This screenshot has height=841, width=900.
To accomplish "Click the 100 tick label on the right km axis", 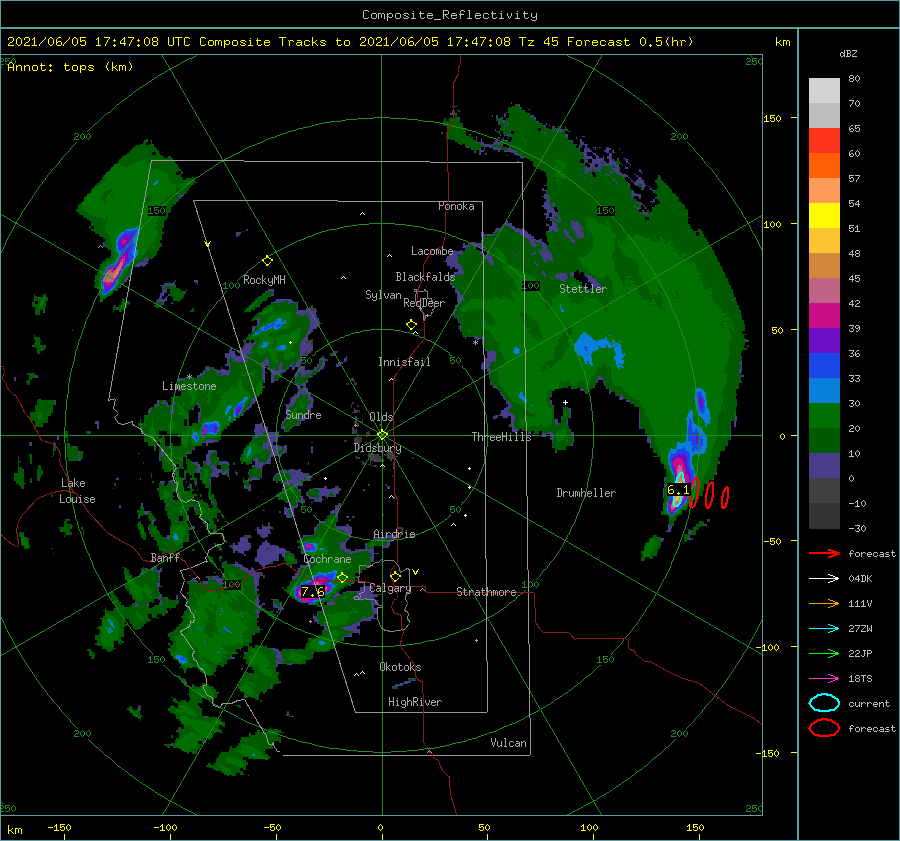I will [x=773, y=224].
